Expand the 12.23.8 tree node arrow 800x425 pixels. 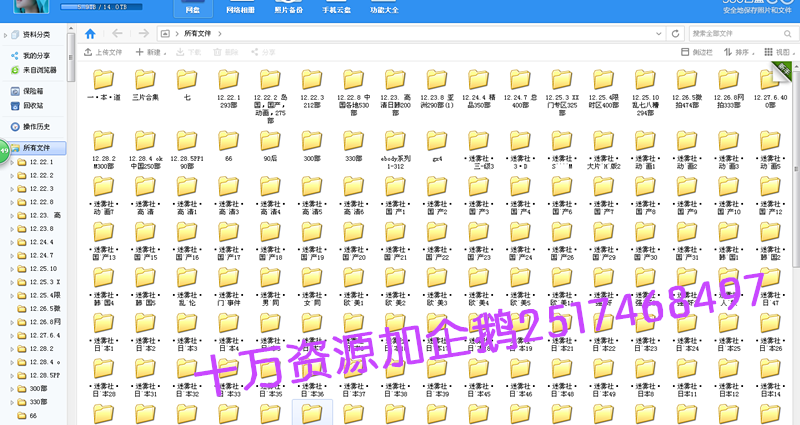(12, 229)
